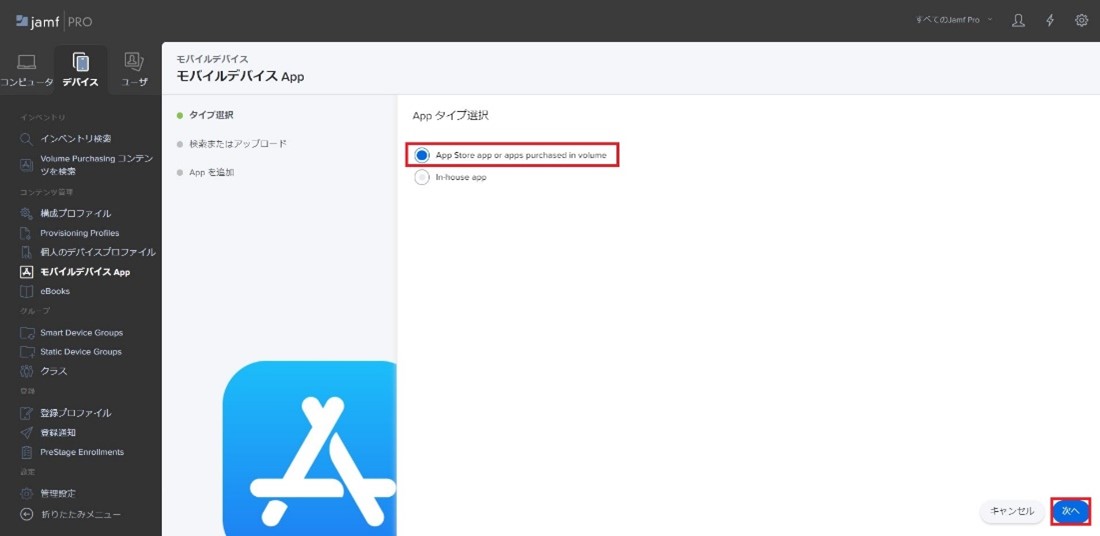The width and height of the screenshot is (1100, 536).
Task: Click the モバイルデバイス App store icon in sidebar
Action: coord(26,272)
